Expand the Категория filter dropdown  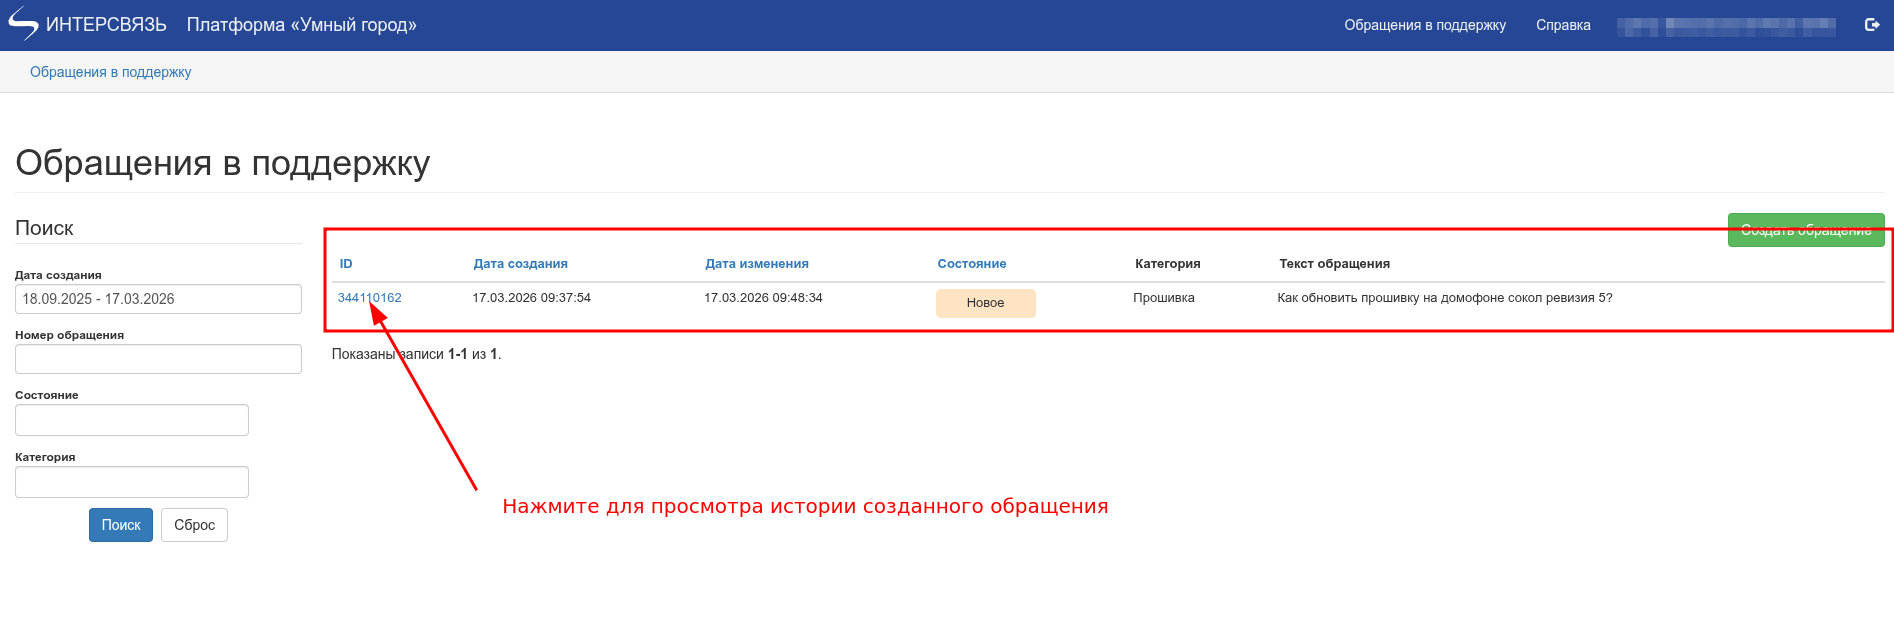(132, 482)
